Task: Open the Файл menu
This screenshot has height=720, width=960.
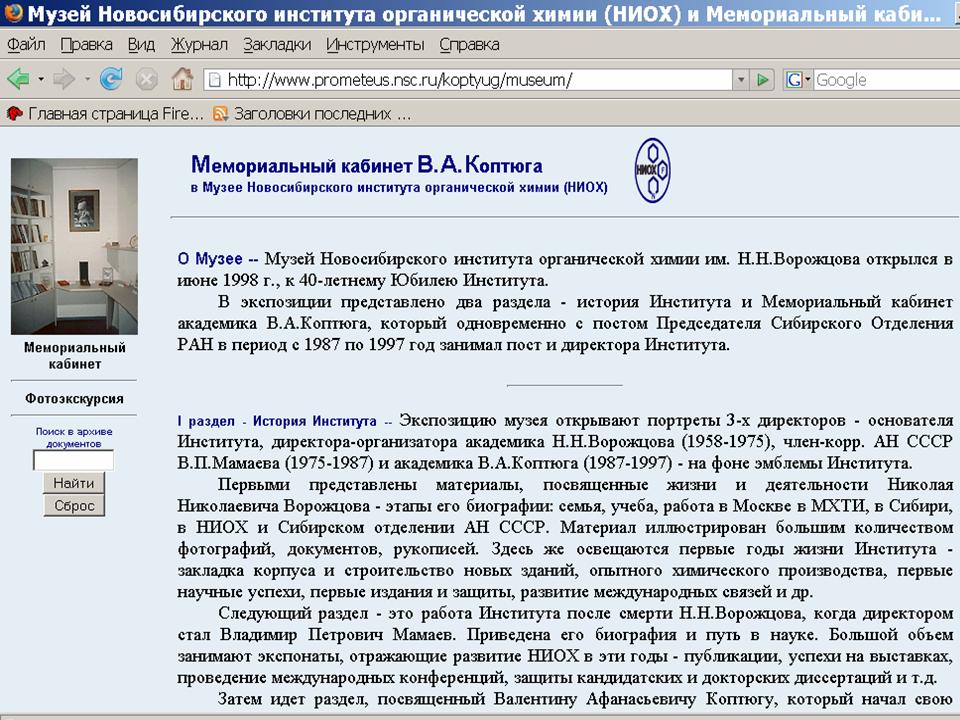Action: (x=25, y=45)
